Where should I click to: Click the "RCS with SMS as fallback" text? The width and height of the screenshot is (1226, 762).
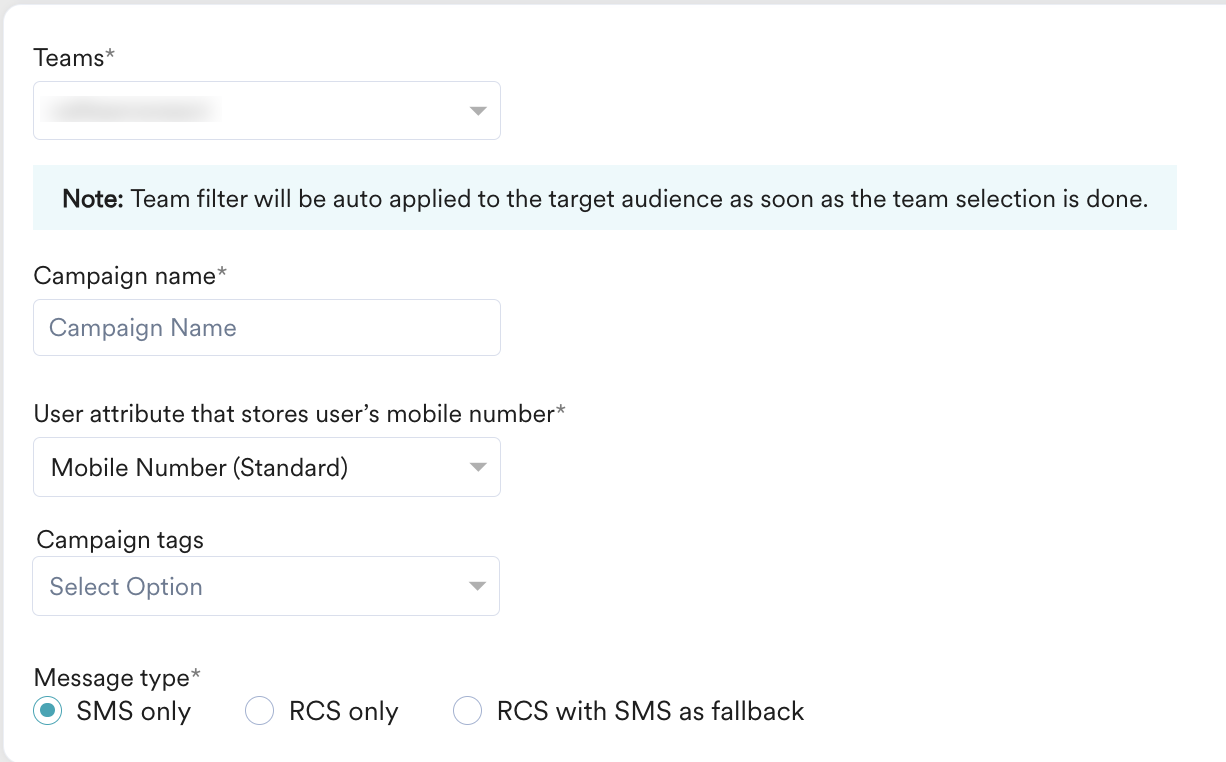650,712
